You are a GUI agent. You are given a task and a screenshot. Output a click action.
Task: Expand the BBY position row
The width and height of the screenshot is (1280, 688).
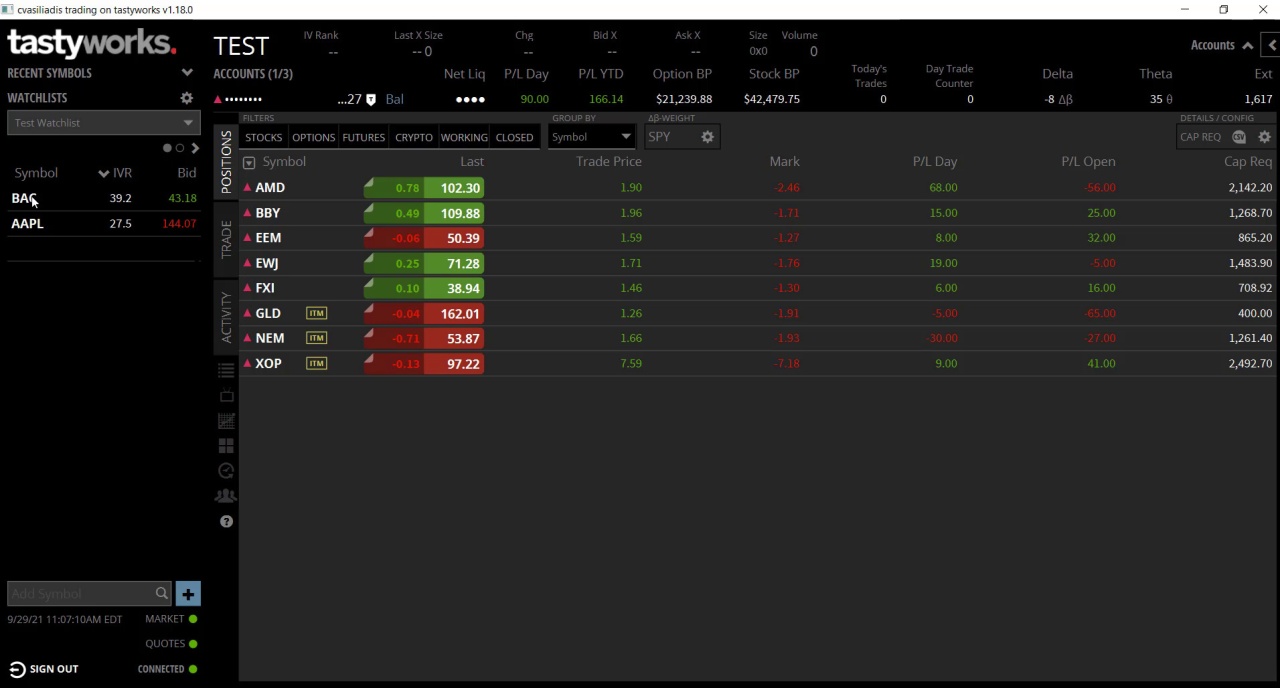tap(247, 213)
